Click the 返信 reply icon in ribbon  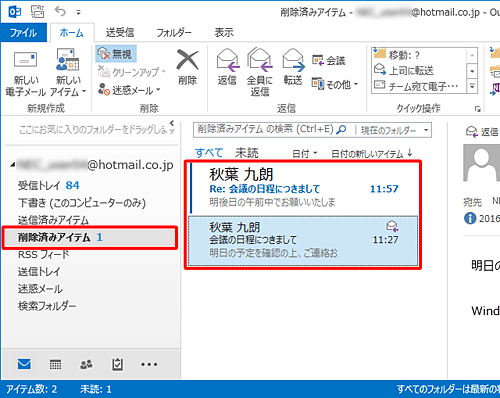point(227,61)
